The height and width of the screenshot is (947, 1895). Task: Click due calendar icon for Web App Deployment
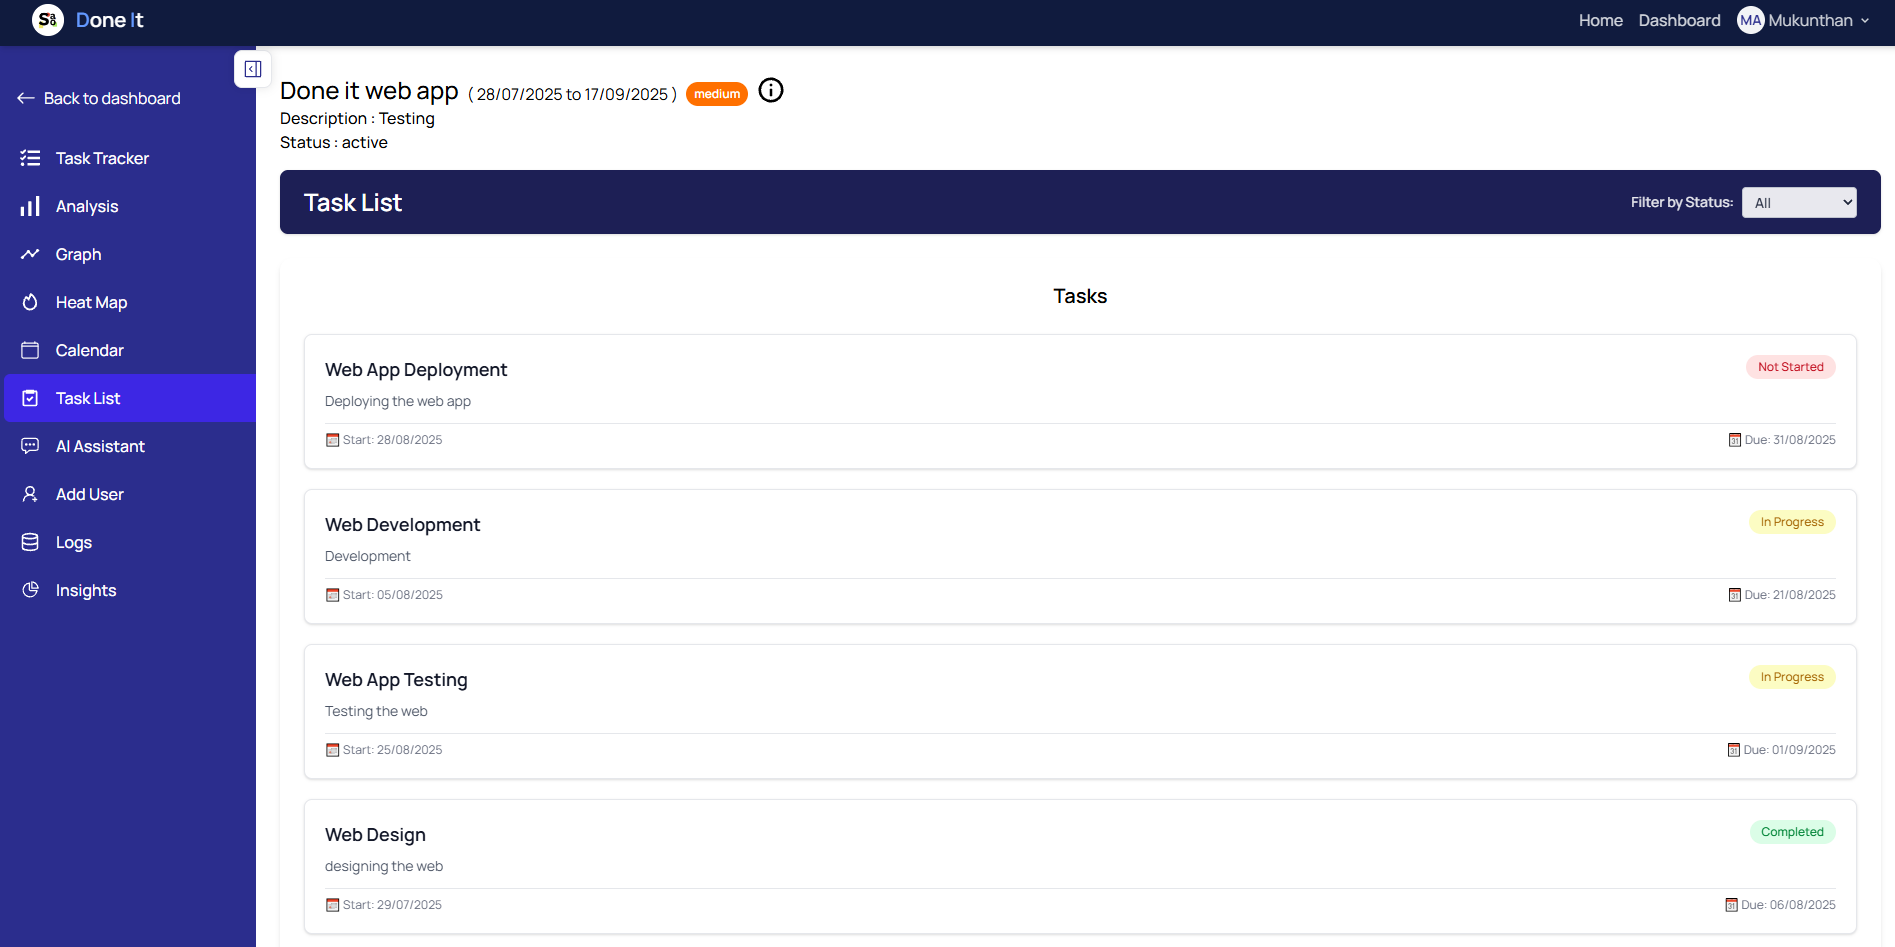click(x=1735, y=440)
